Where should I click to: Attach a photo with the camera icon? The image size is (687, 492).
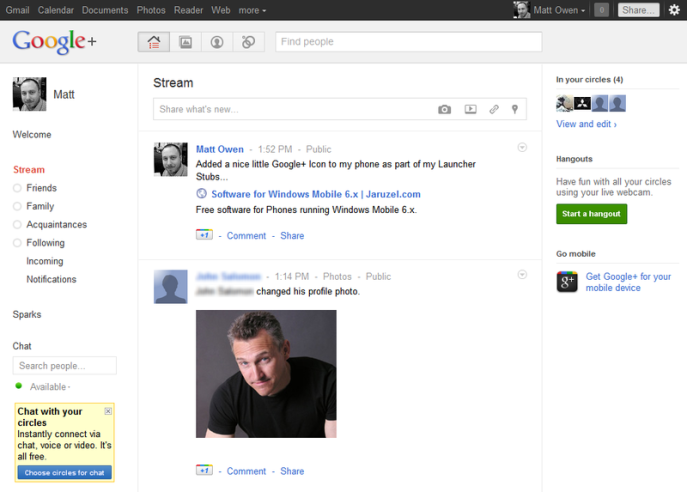tap(444, 109)
